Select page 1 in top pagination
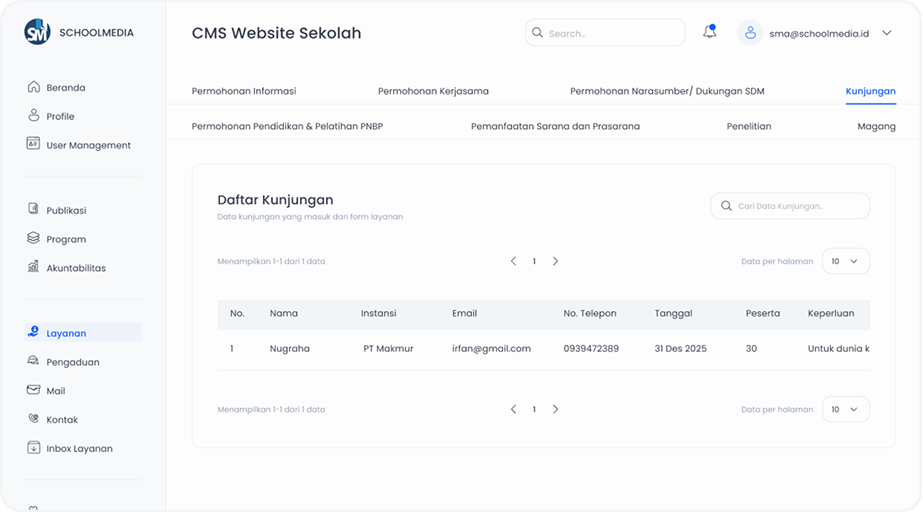 point(534,261)
